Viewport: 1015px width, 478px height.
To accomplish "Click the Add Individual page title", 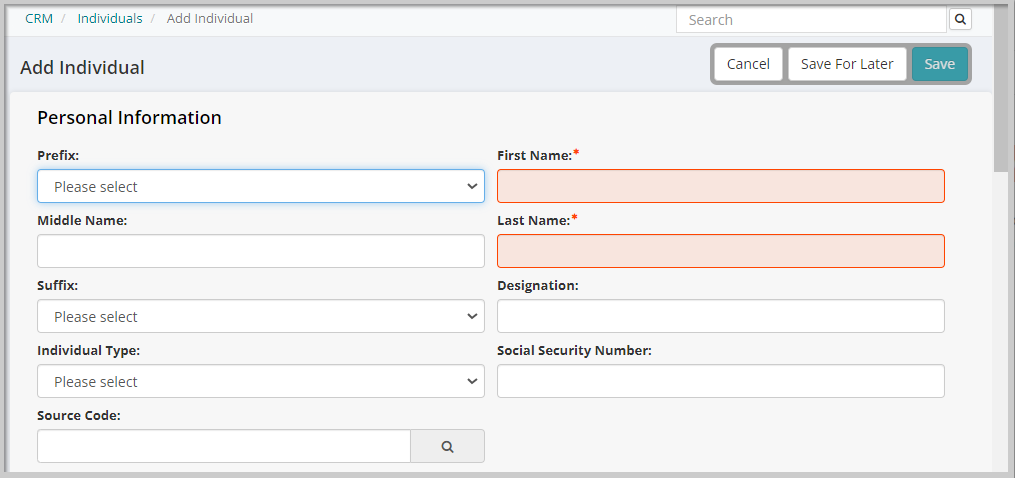I will click(82, 67).
